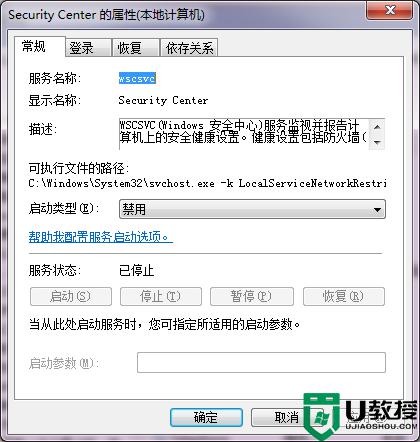Click the 暂停(P) button
420x442 pixels.
click(252, 296)
